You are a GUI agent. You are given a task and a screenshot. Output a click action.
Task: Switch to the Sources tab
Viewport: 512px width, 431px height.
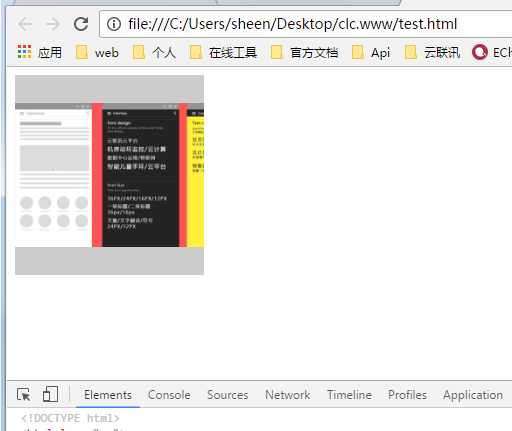(x=227, y=395)
